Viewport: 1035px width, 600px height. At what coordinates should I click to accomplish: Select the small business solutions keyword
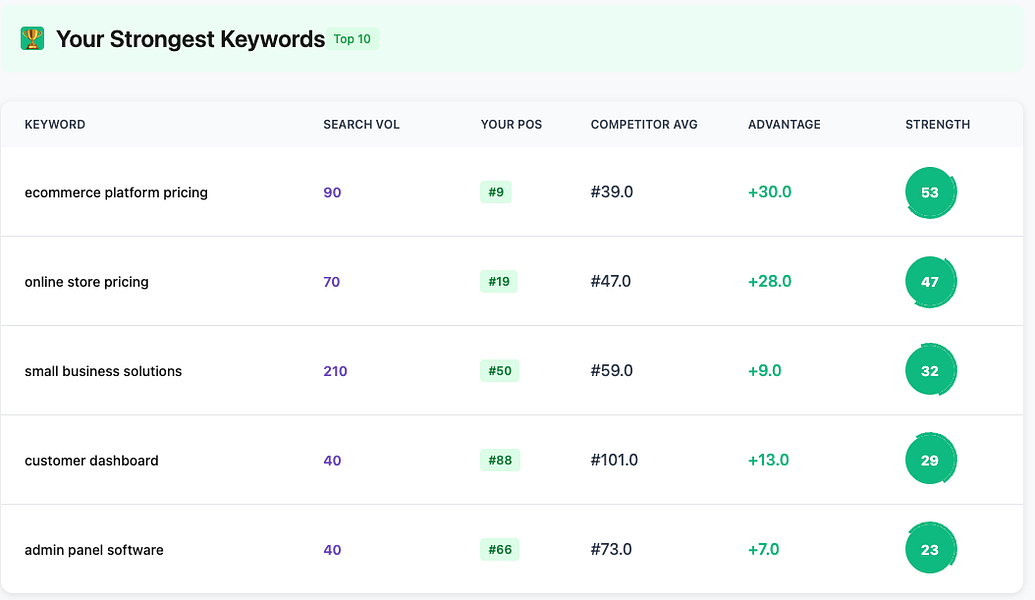point(103,371)
